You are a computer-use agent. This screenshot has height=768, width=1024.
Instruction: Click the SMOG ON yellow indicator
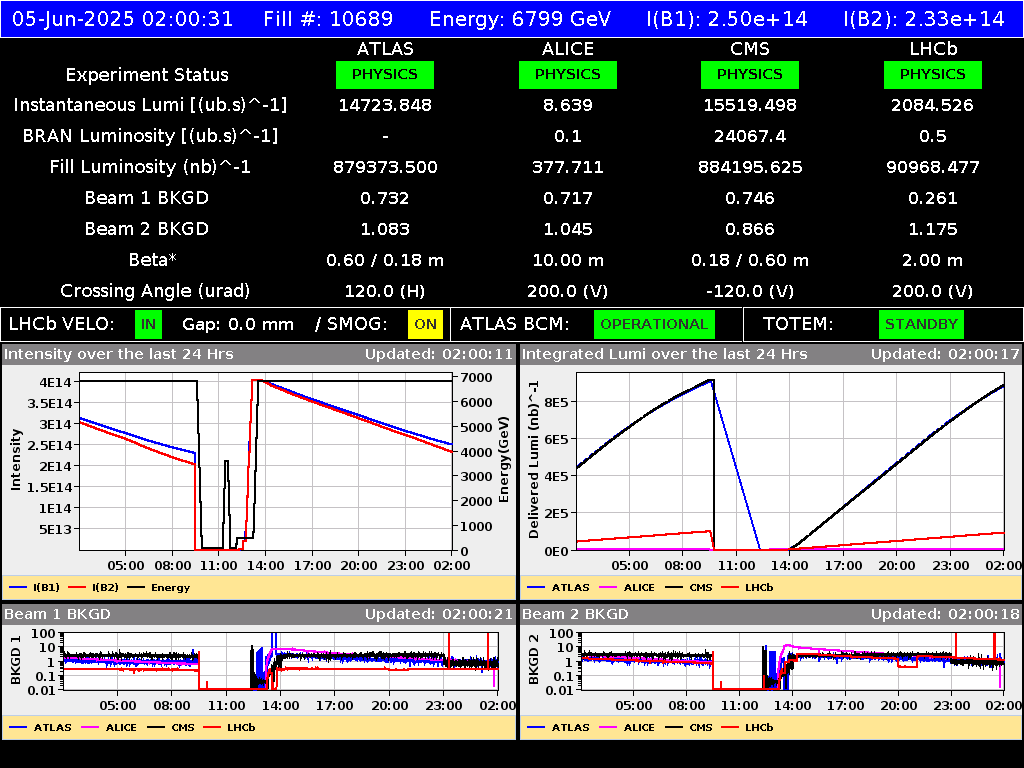425,325
